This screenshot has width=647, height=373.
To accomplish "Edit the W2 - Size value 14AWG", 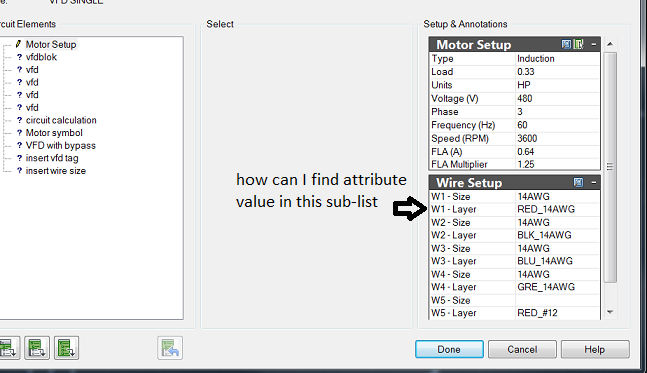I will (x=557, y=223).
